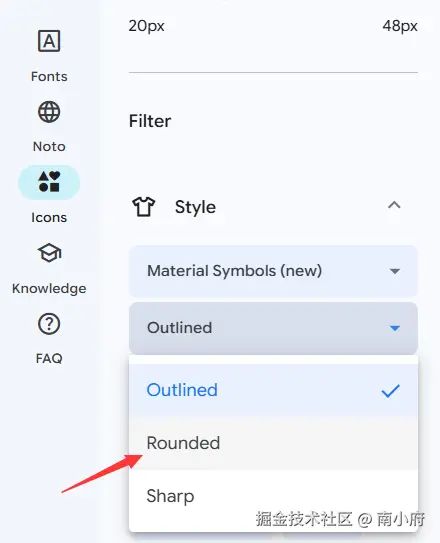Click the Fonts label in sidebar
Image resolution: width=440 pixels, height=543 pixels.
[x=49, y=77]
